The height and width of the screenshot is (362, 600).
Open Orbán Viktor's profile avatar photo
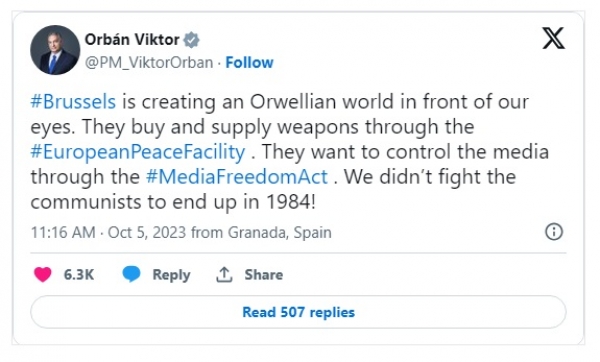click(55, 50)
